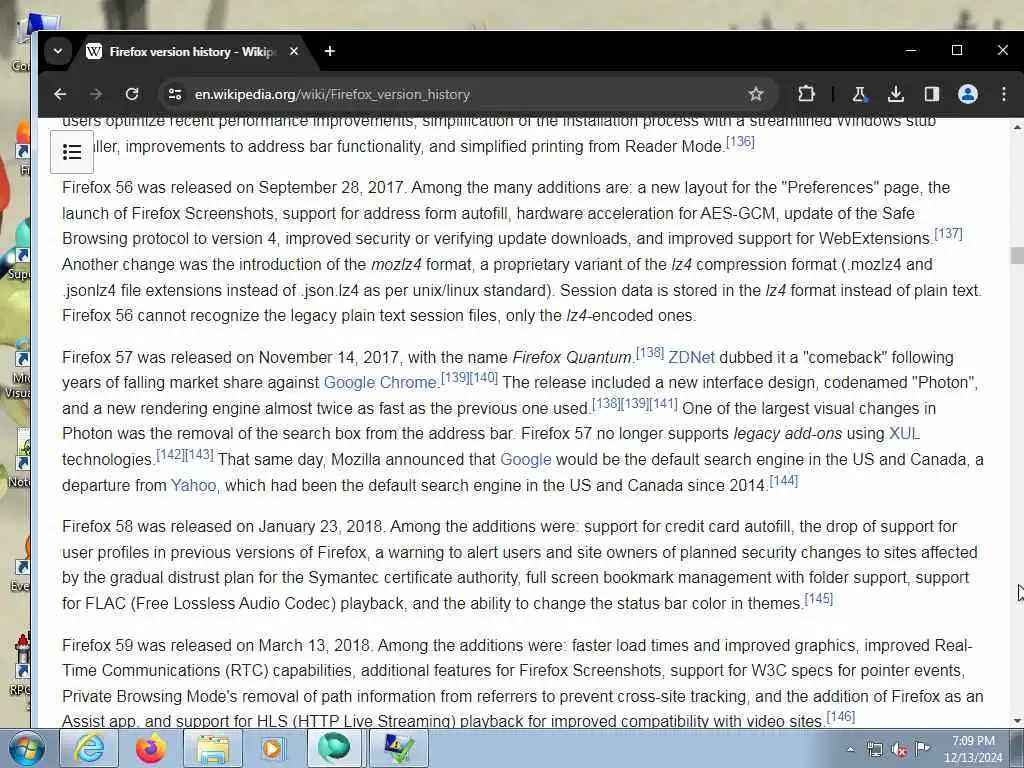Open citation 136
This screenshot has height=768, width=1024.
[740, 141]
